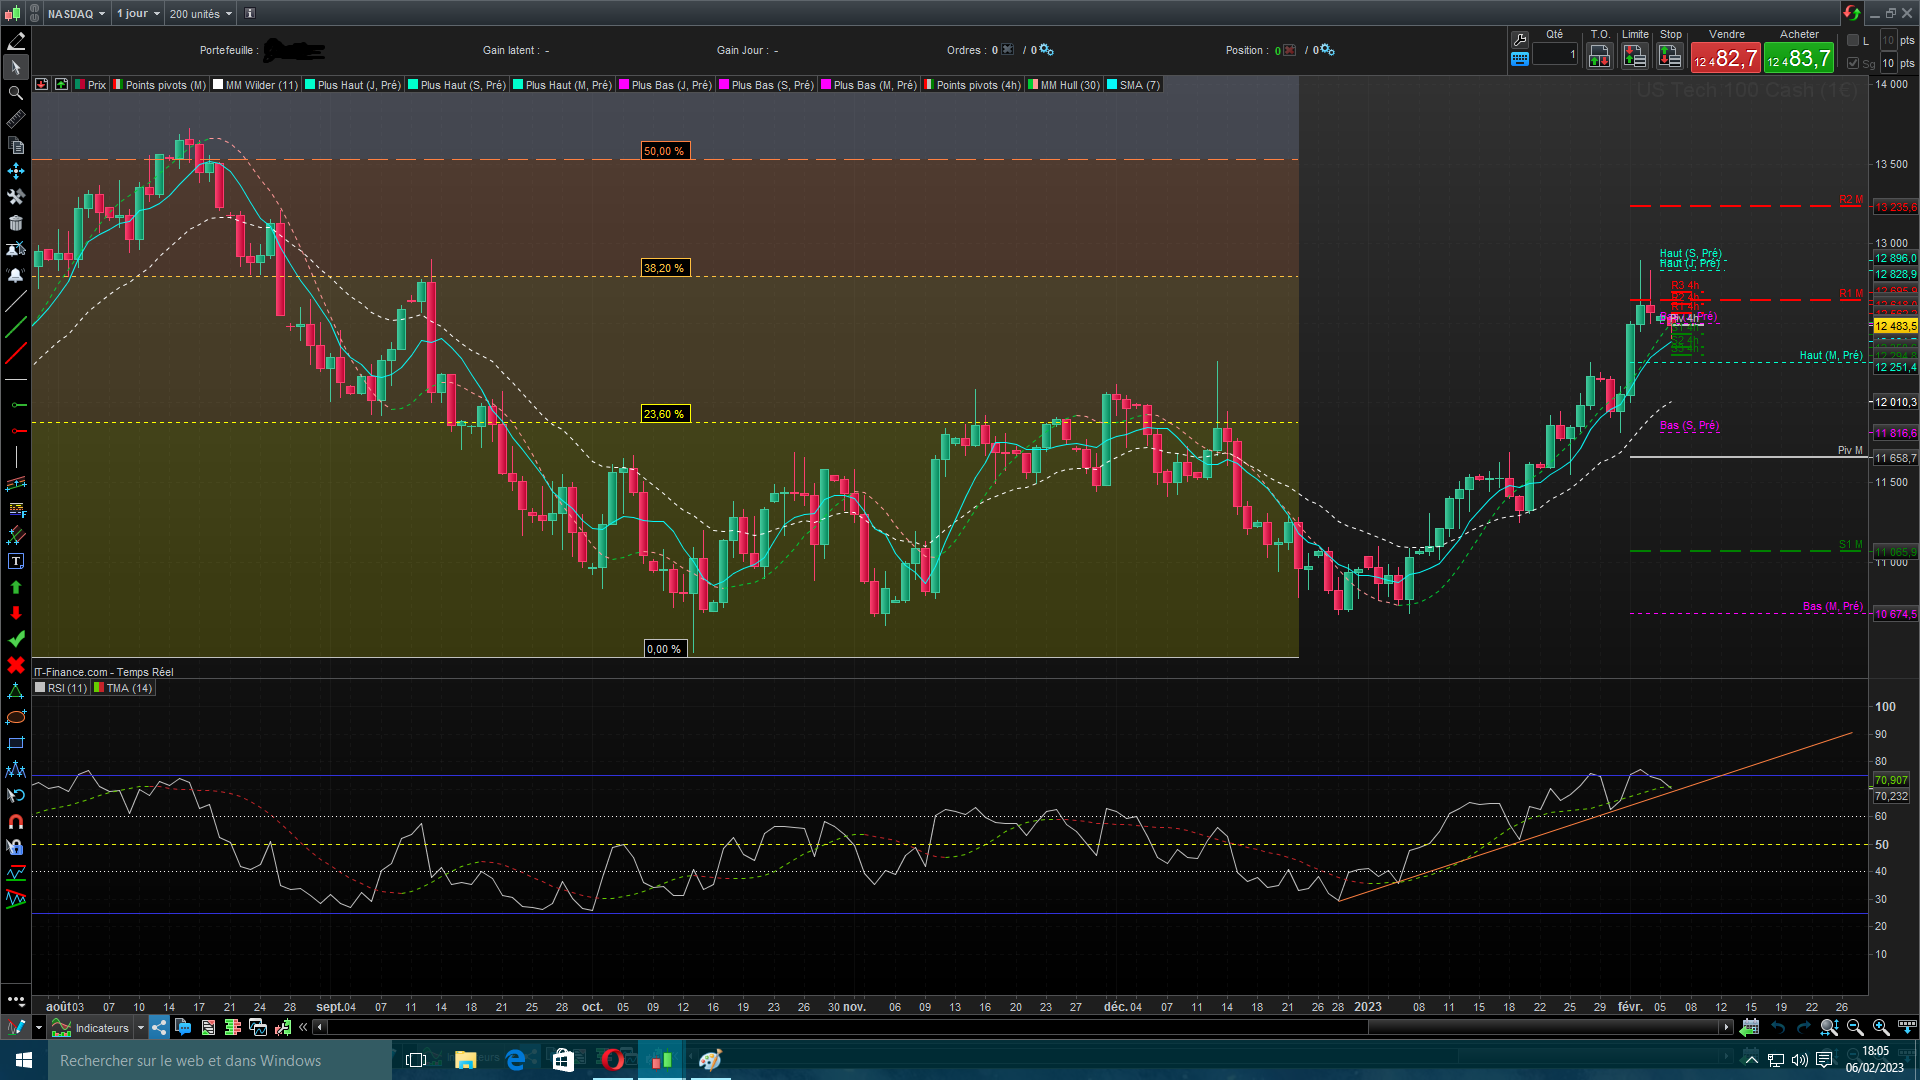Image resolution: width=1920 pixels, height=1080 pixels.
Task: Toggle the Points pivots (M) indicator label
Action: point(165,85)
